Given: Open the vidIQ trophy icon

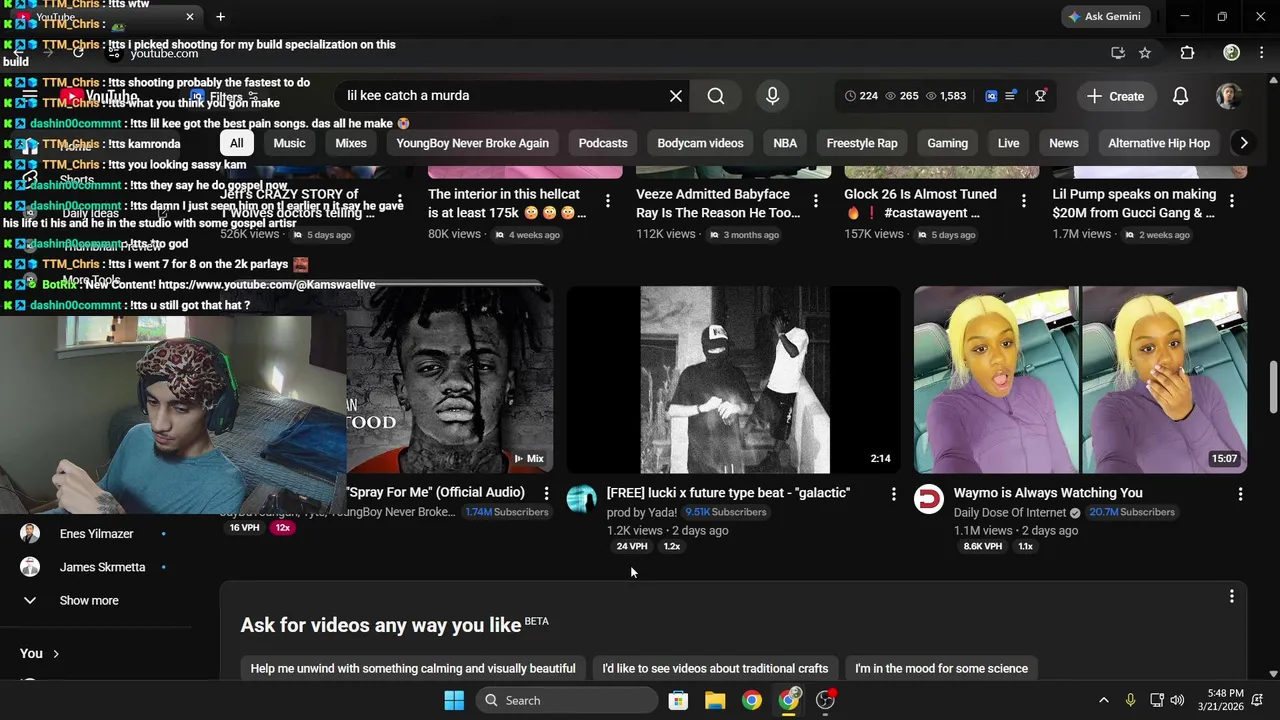Looking at the screenshot, I should 1041,96.
